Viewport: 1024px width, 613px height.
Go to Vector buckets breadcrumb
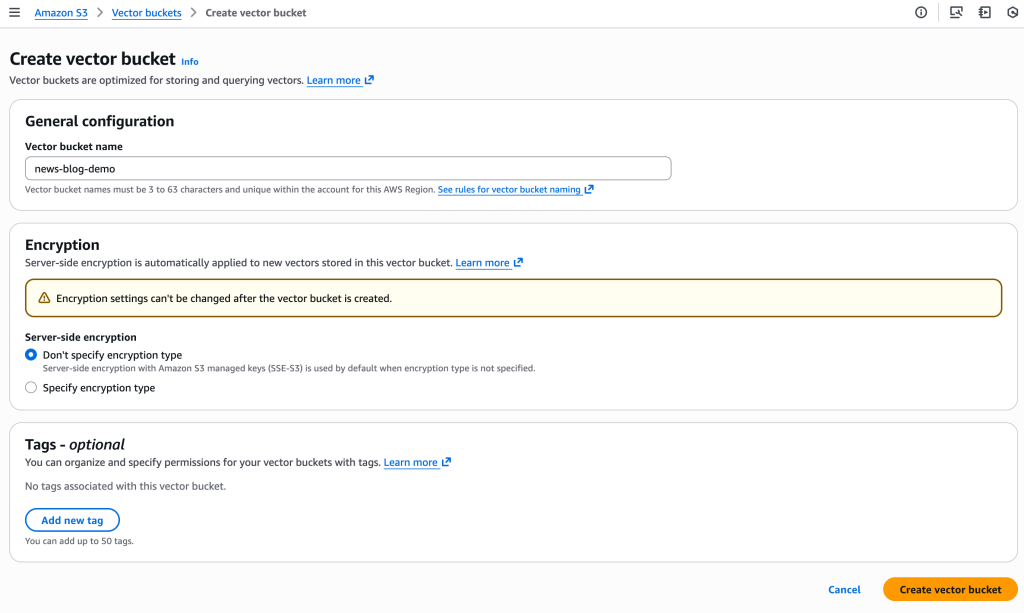pos(146,13)
